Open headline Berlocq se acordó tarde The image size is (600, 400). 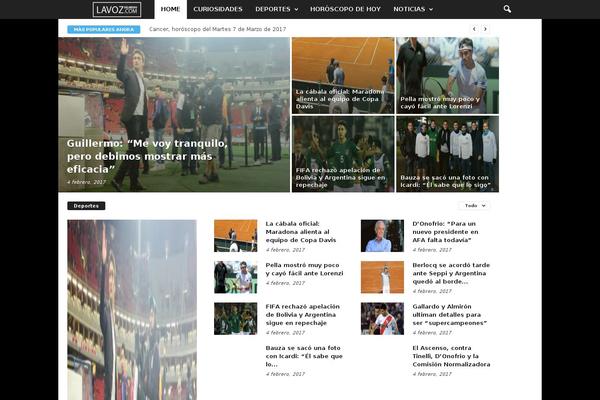pyautogui.click(x=451, y=273)
